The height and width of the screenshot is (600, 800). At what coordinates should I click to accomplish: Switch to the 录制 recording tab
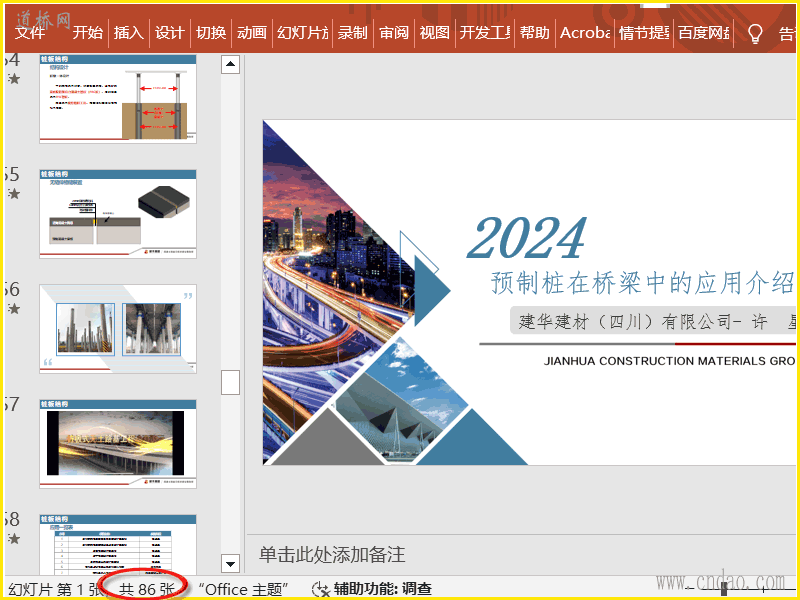click(x=353, y=33)
